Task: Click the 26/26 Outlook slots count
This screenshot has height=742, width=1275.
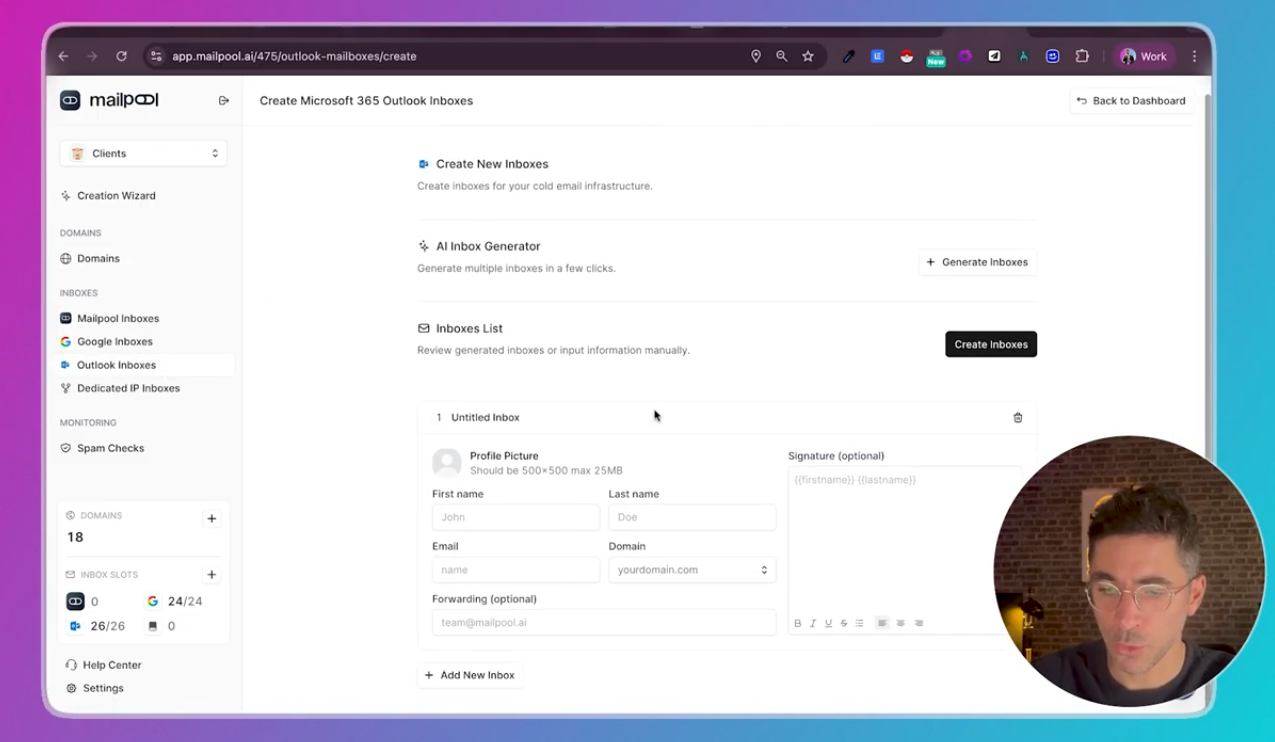Action: (107, 626)
